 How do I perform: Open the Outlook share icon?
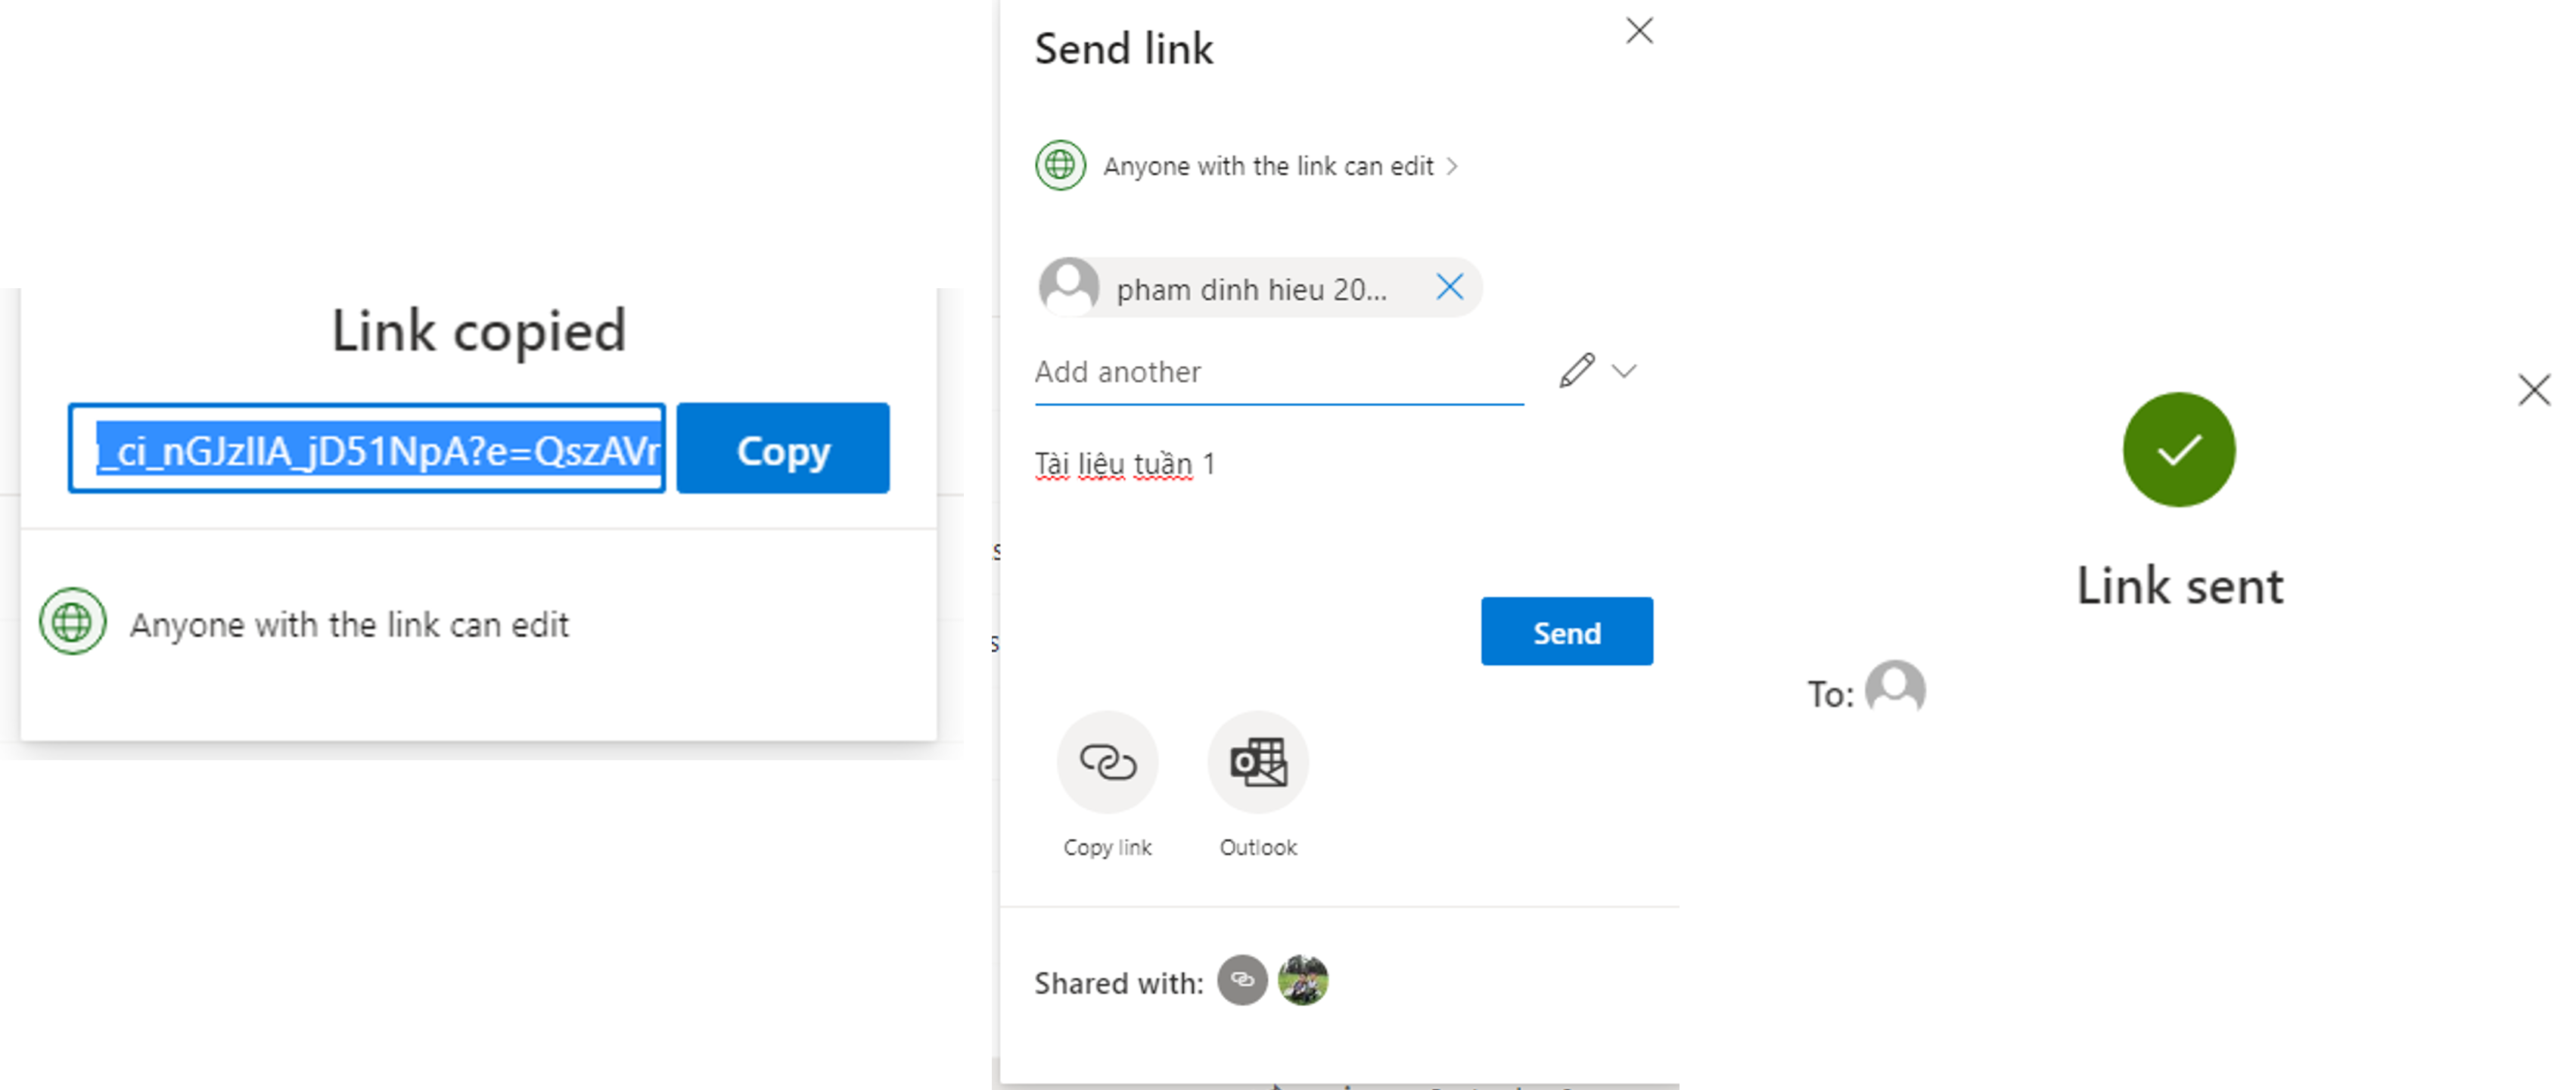coord(1258,762)
